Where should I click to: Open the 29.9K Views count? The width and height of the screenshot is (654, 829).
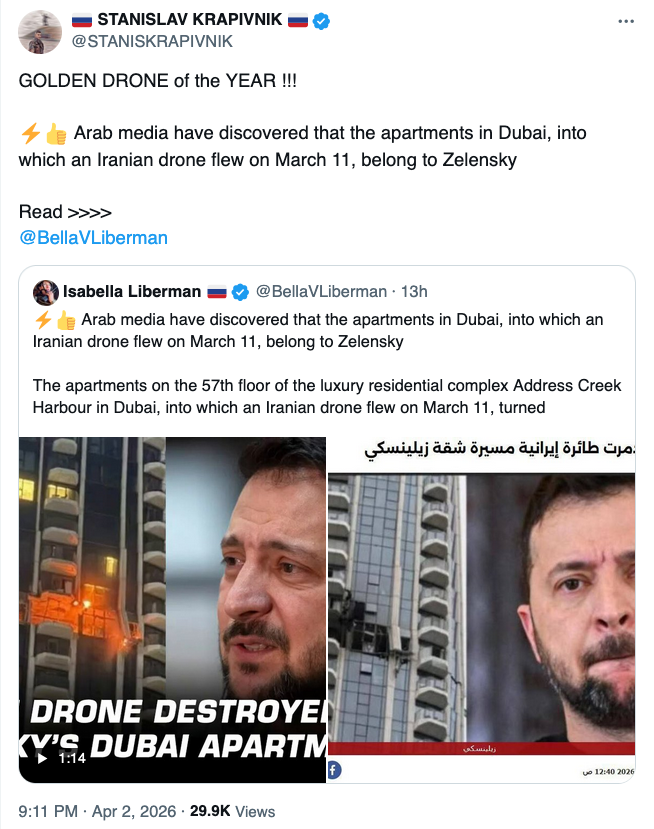coord(233,812)
